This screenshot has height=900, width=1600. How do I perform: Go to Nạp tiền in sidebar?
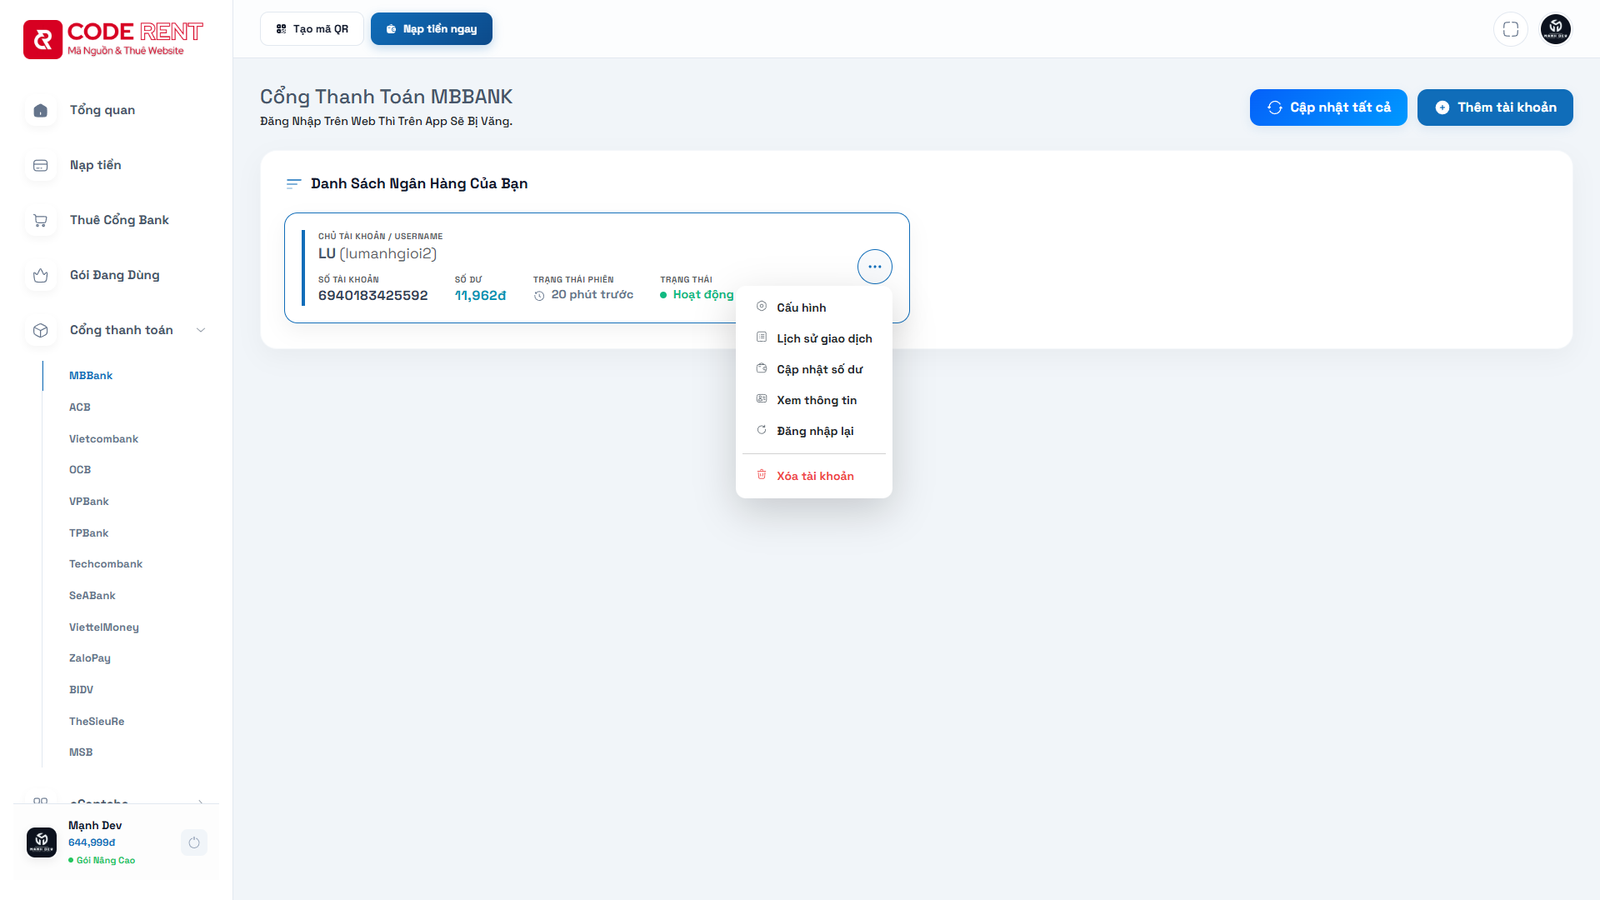click(x=95, y=165)
